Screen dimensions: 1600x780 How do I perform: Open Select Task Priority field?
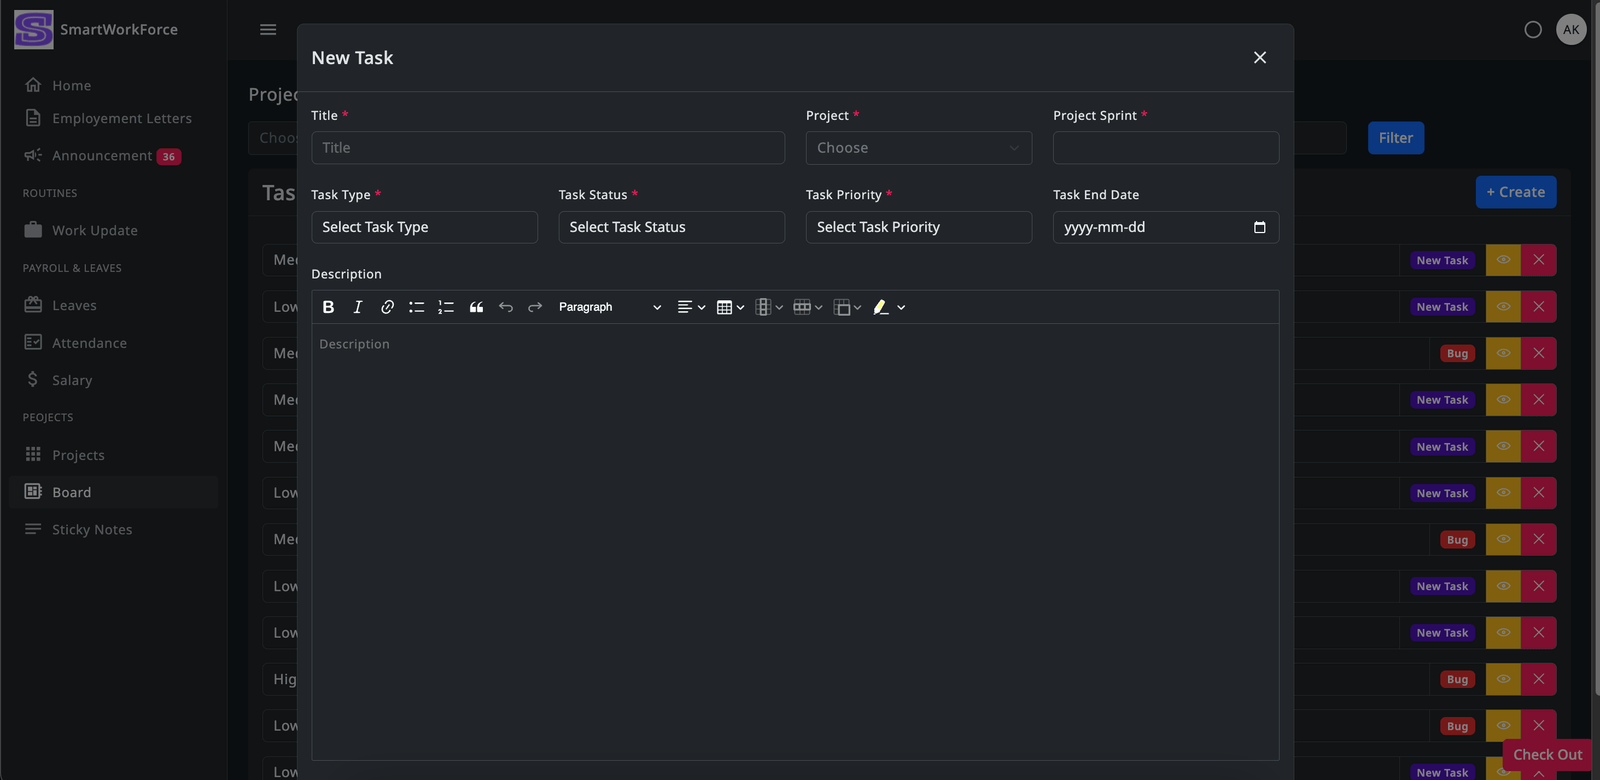tap(918, 227)
